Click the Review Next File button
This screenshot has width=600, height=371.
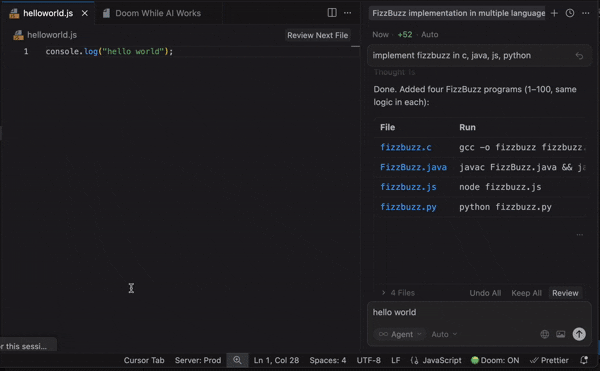pos(318,35)
